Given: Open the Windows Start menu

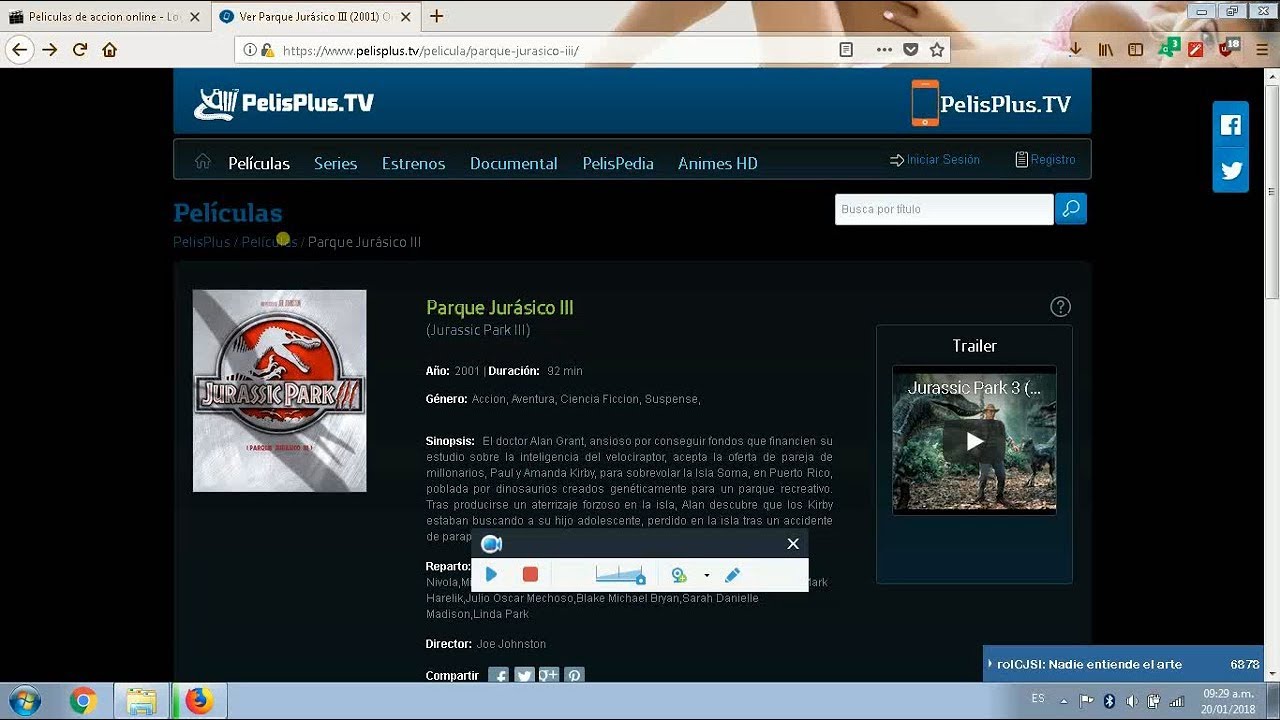Looking at the screenshot, I should coord(23,701).
